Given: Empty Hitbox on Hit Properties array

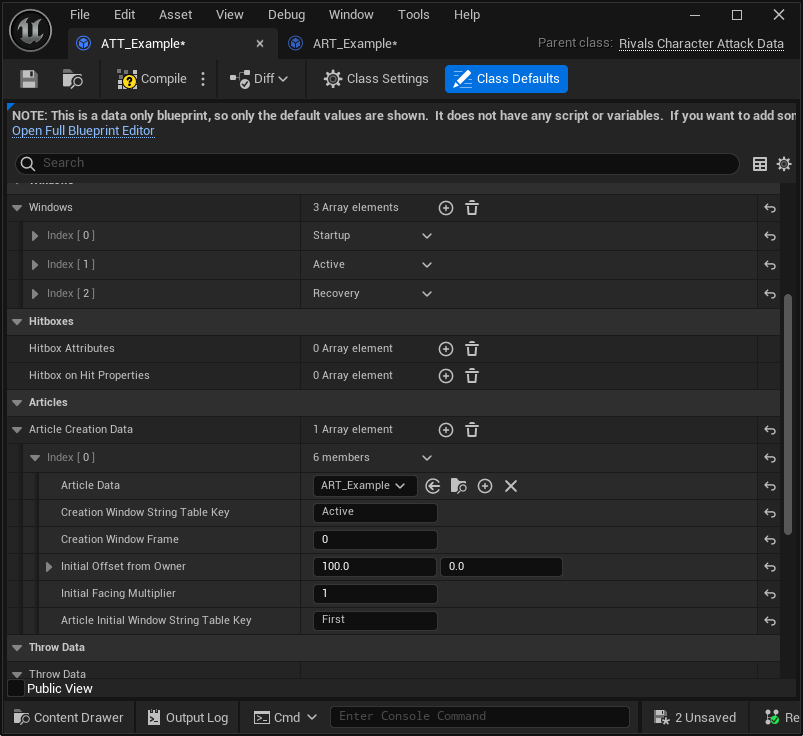Looking at the screenshot, I should [472, 376].
